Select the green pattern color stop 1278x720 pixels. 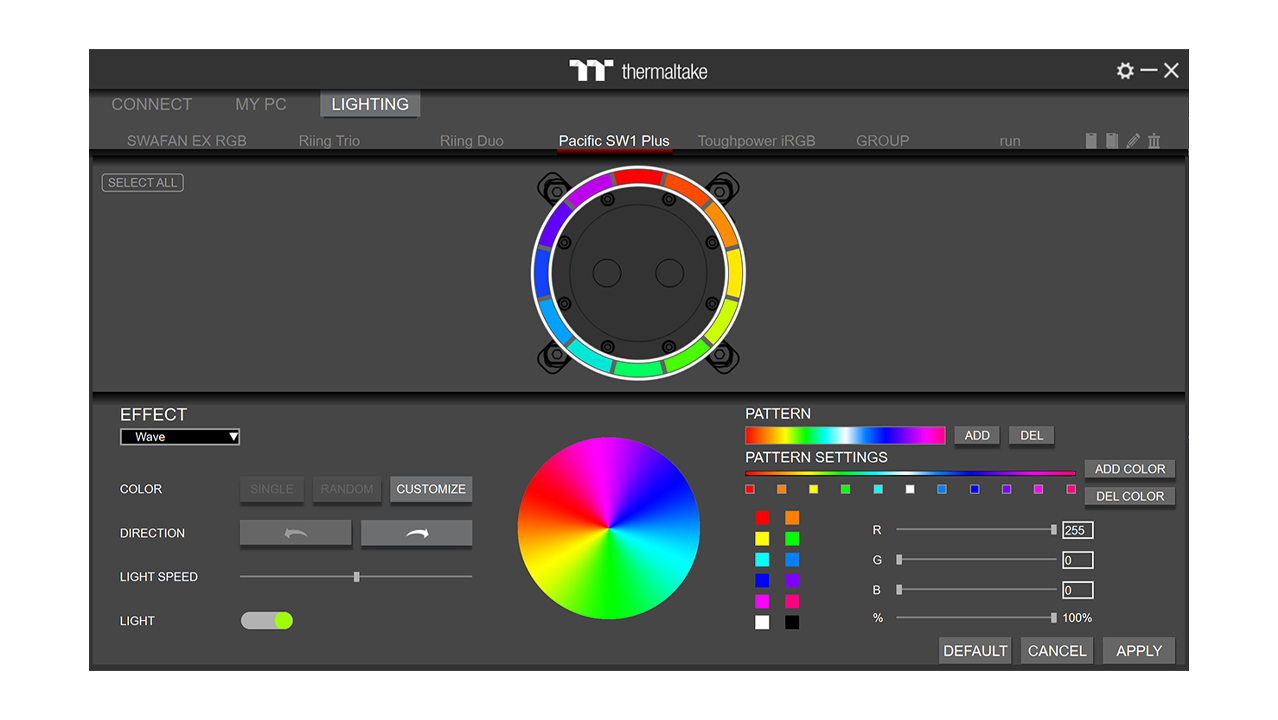tap(846, 489)
